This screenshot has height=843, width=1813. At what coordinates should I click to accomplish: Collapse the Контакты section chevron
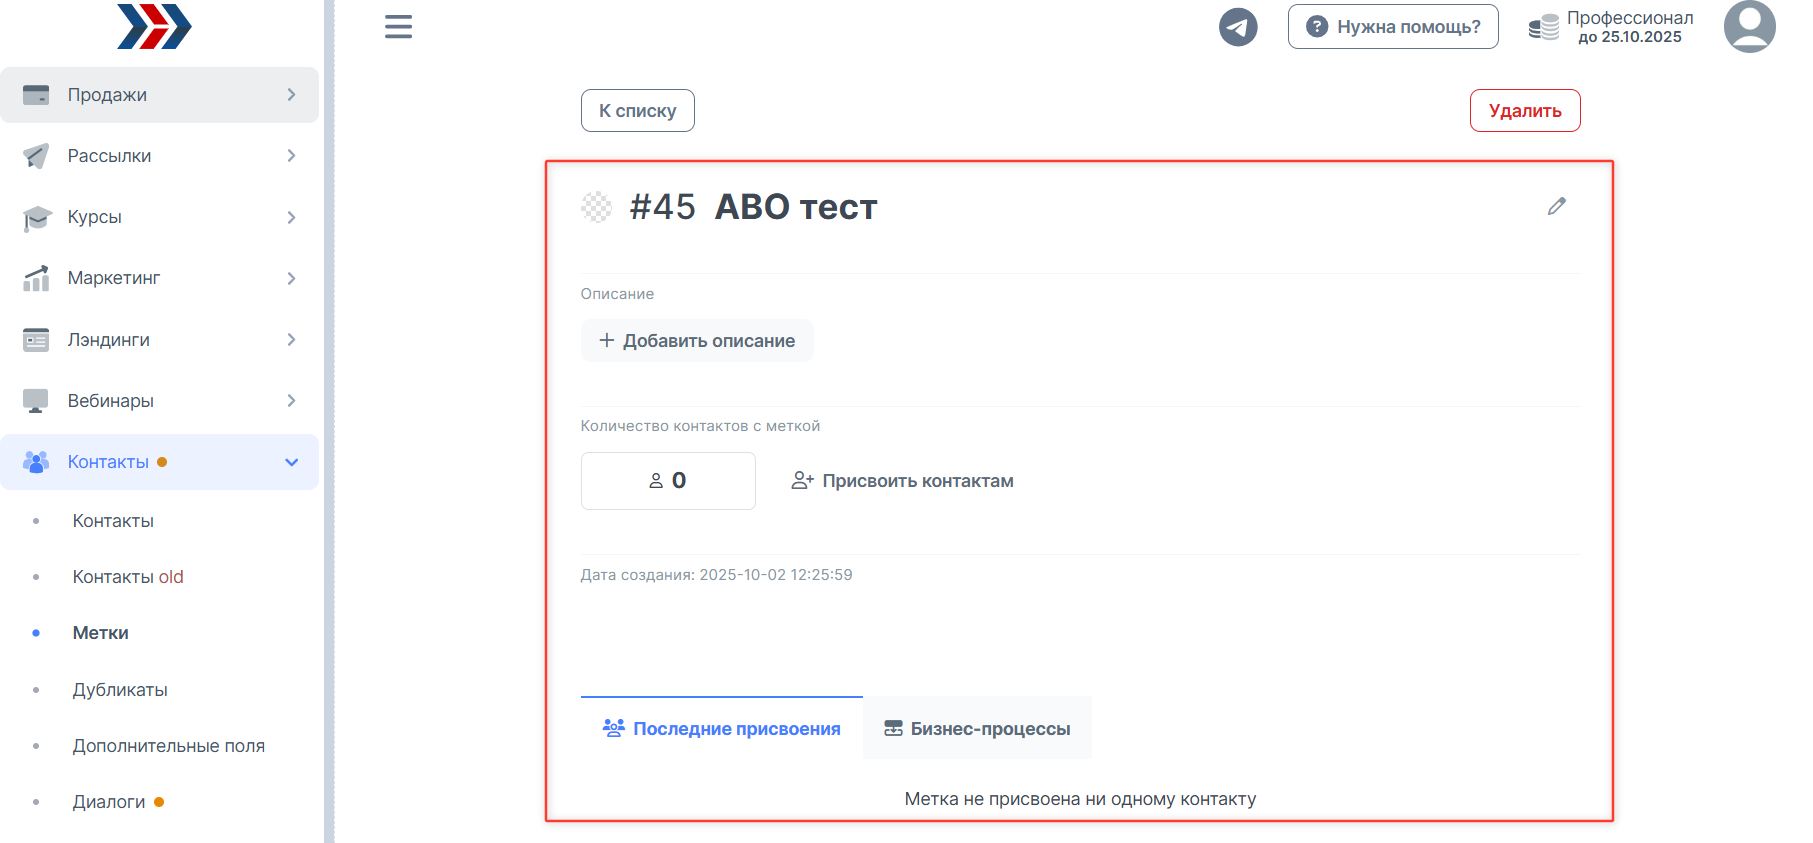(291, 462)
